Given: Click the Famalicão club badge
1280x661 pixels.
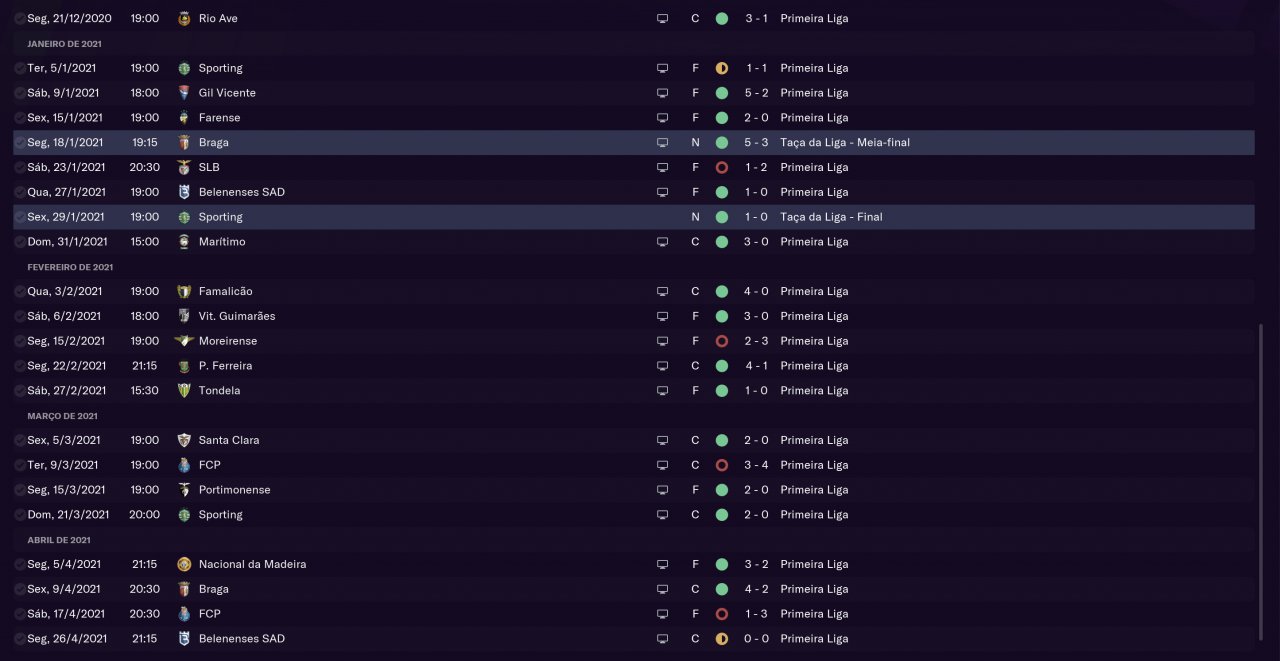Looking at the screenshot, I should coord(183,291).
